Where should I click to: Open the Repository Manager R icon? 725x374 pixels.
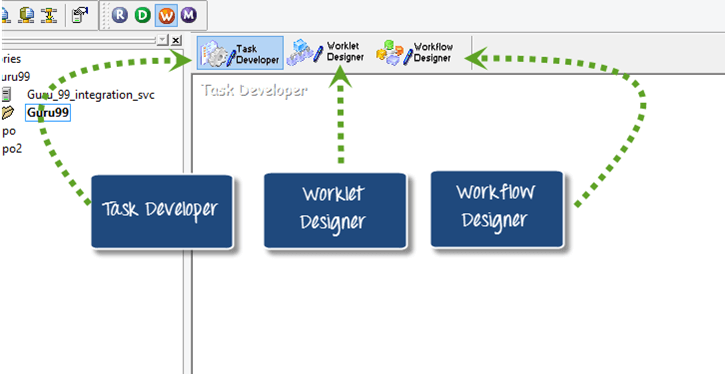120,15
